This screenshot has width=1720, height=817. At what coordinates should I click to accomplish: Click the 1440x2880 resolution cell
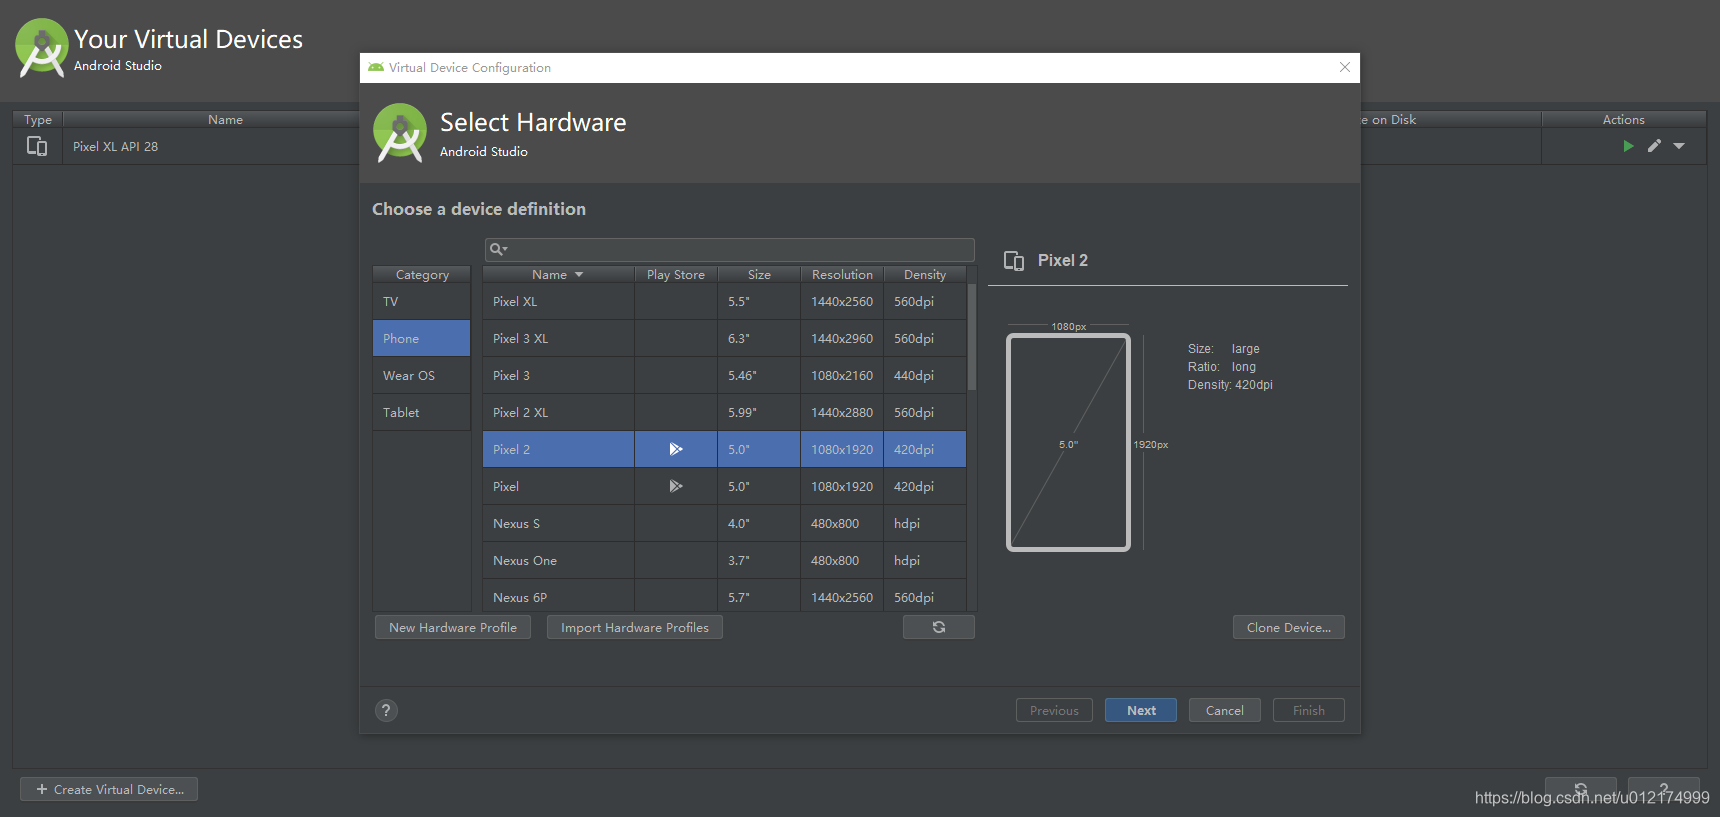(842, 412)
